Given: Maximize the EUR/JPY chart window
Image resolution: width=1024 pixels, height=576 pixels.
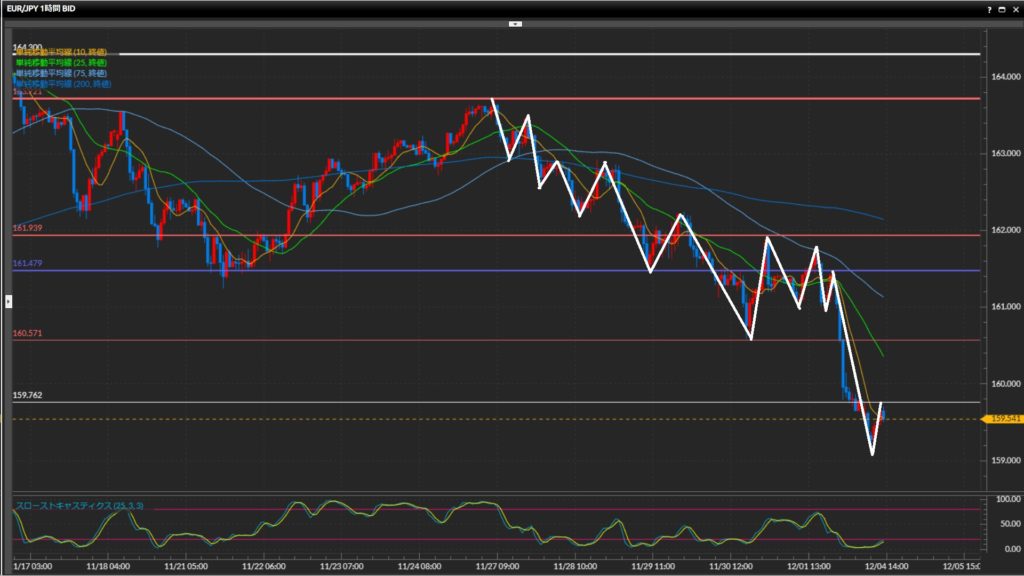Looking at the screenshot, I should tap(1000, 8).
